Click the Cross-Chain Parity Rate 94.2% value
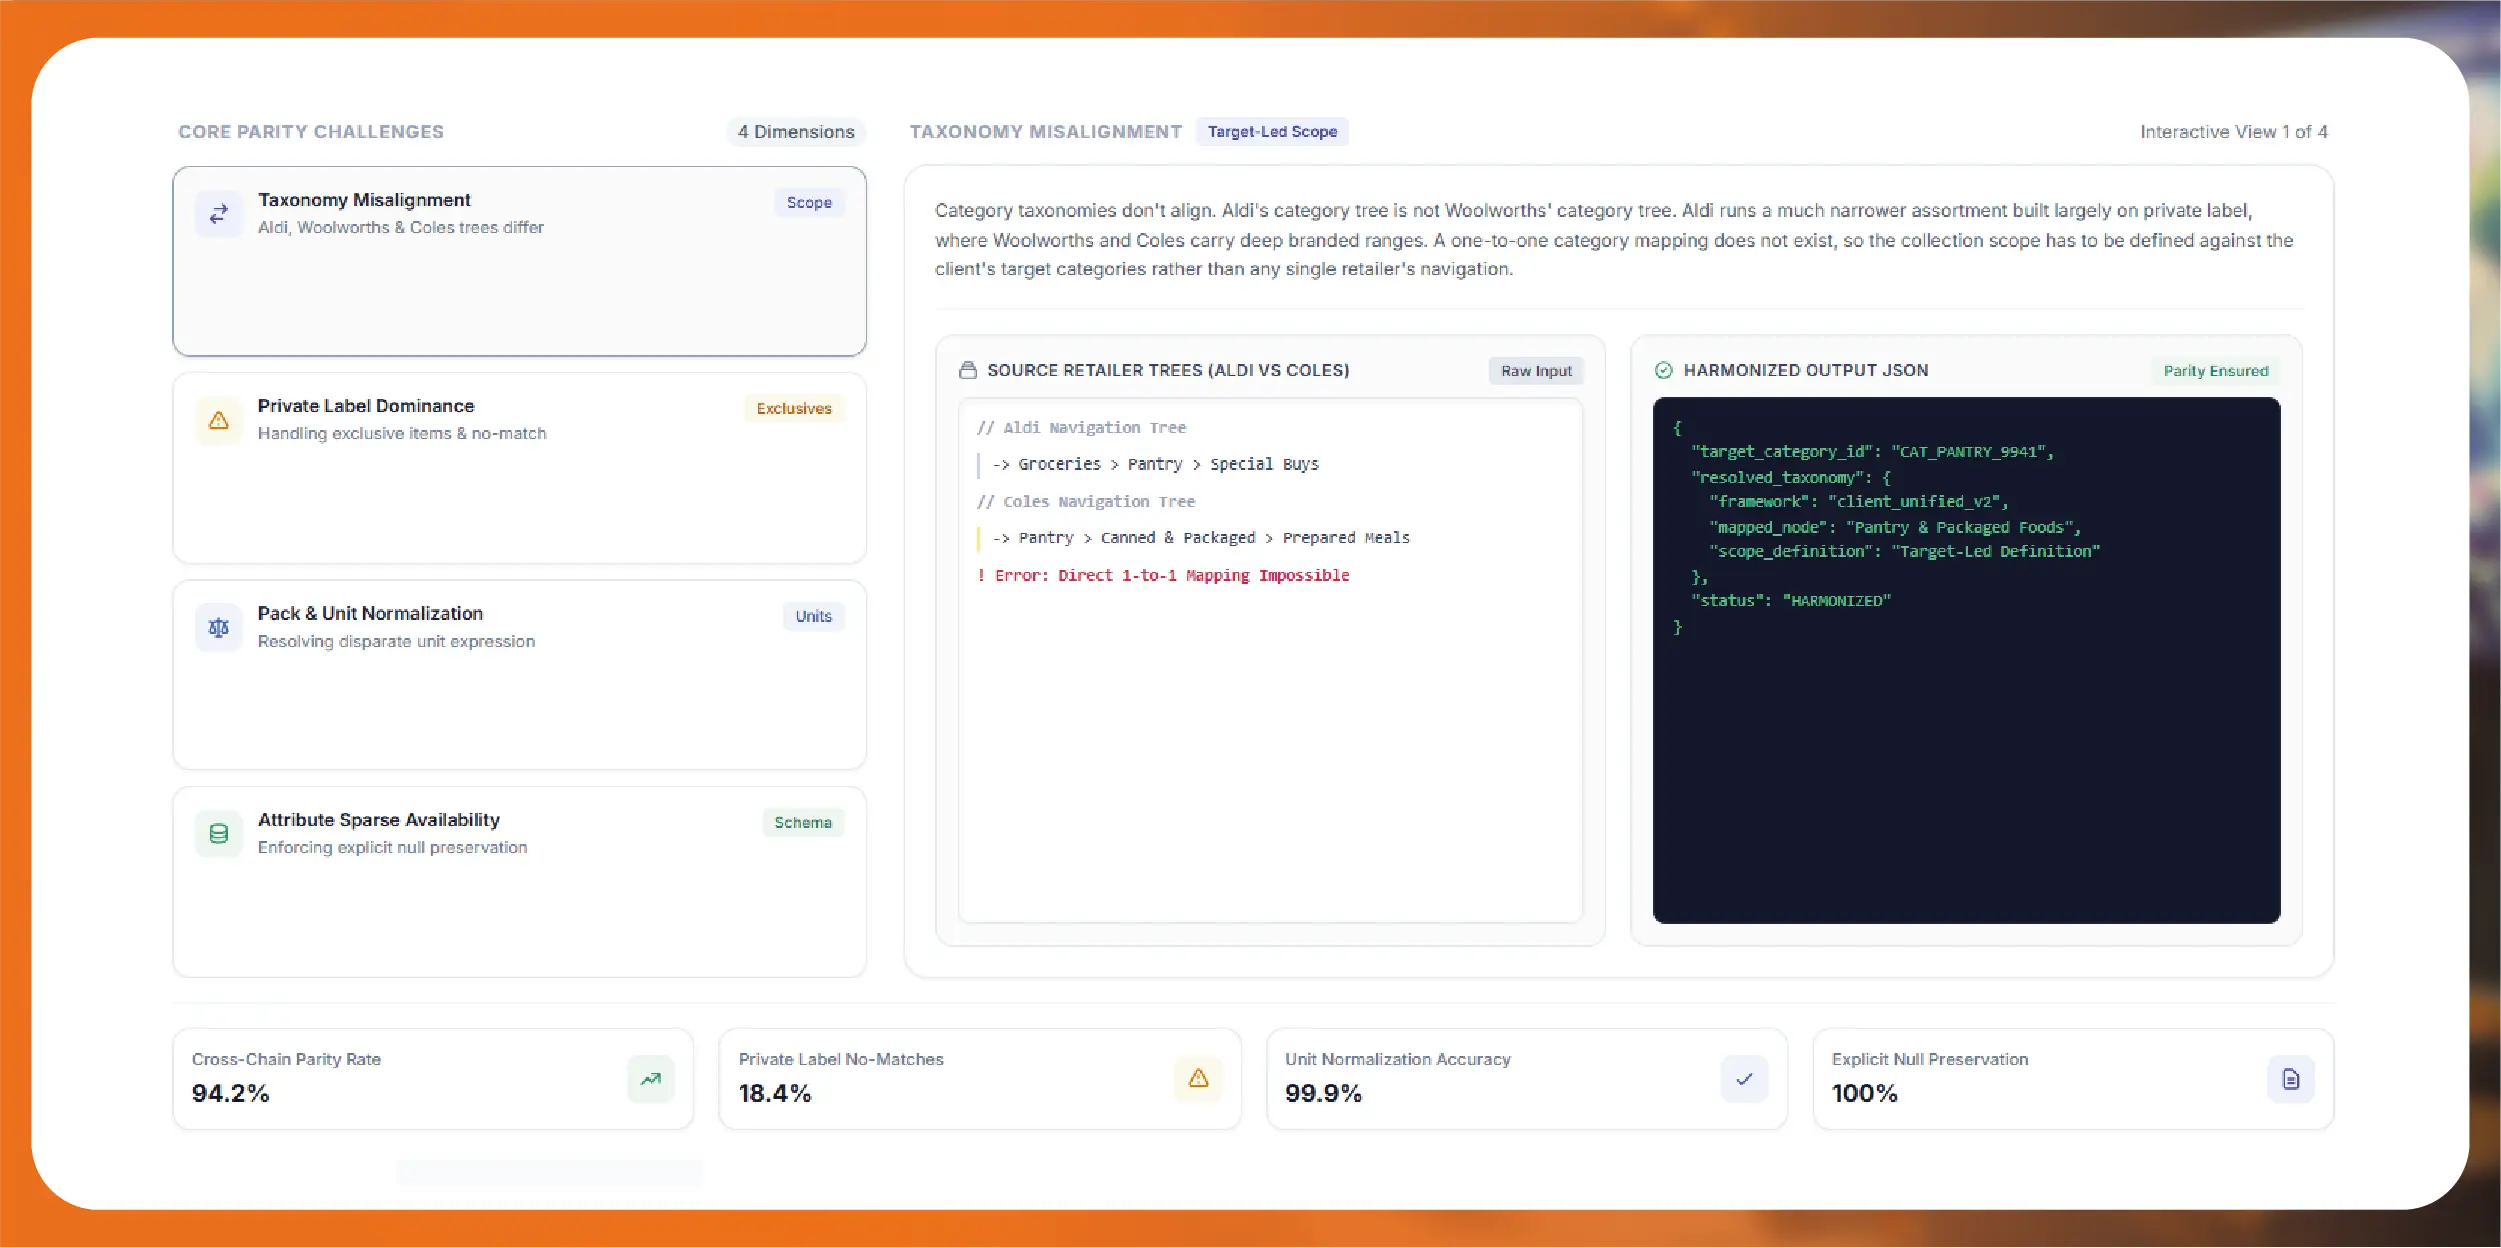Screen dimensions: 2501x1248 tap(231, 1094)
